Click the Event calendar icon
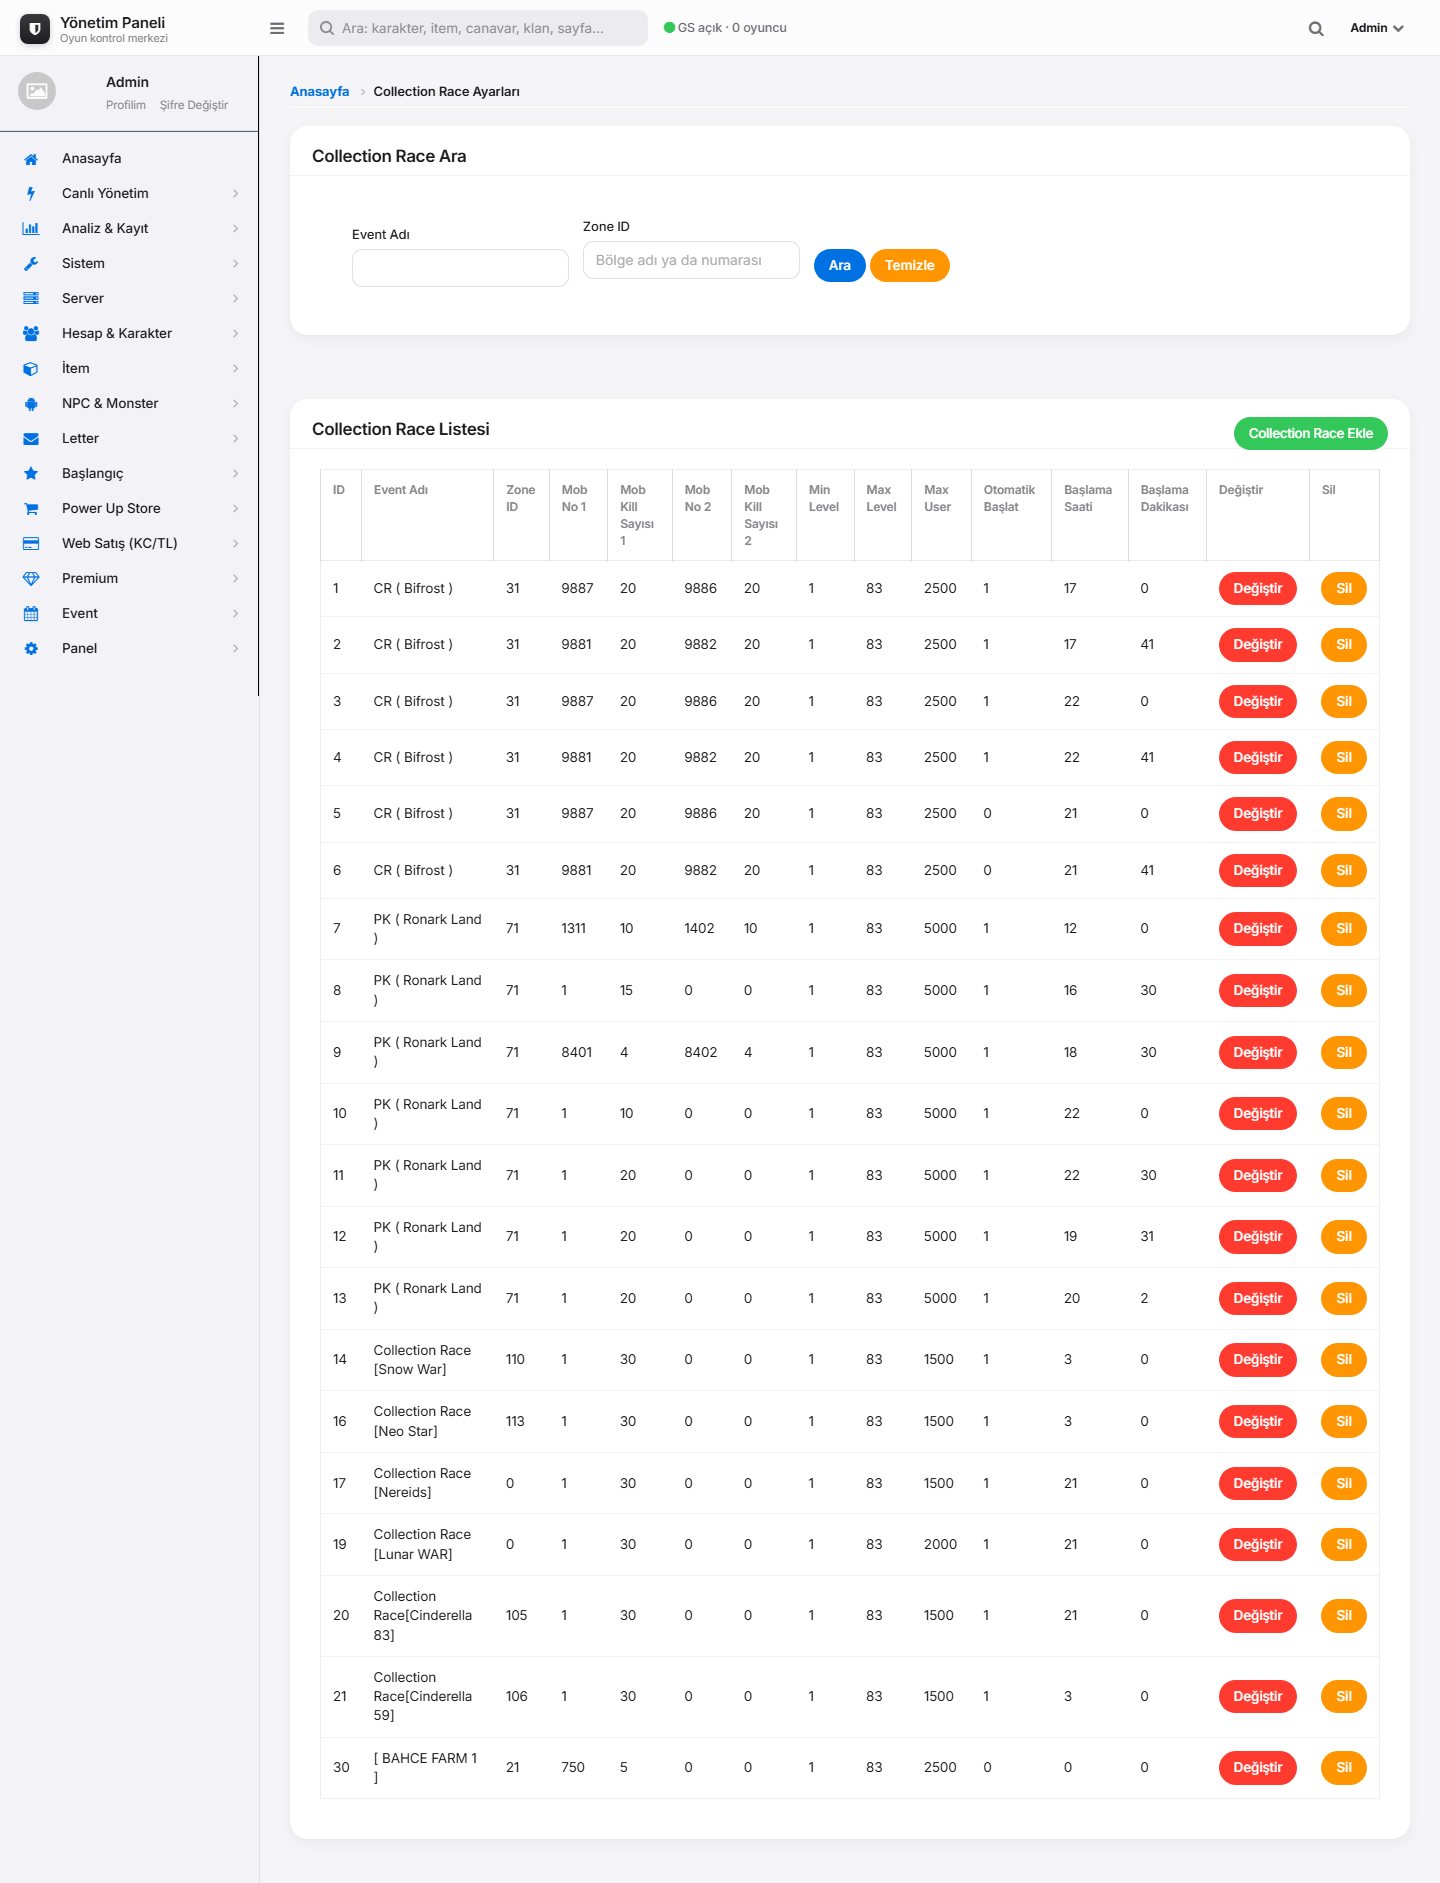The image size is (1440, 1883). [x=31, y=614]
